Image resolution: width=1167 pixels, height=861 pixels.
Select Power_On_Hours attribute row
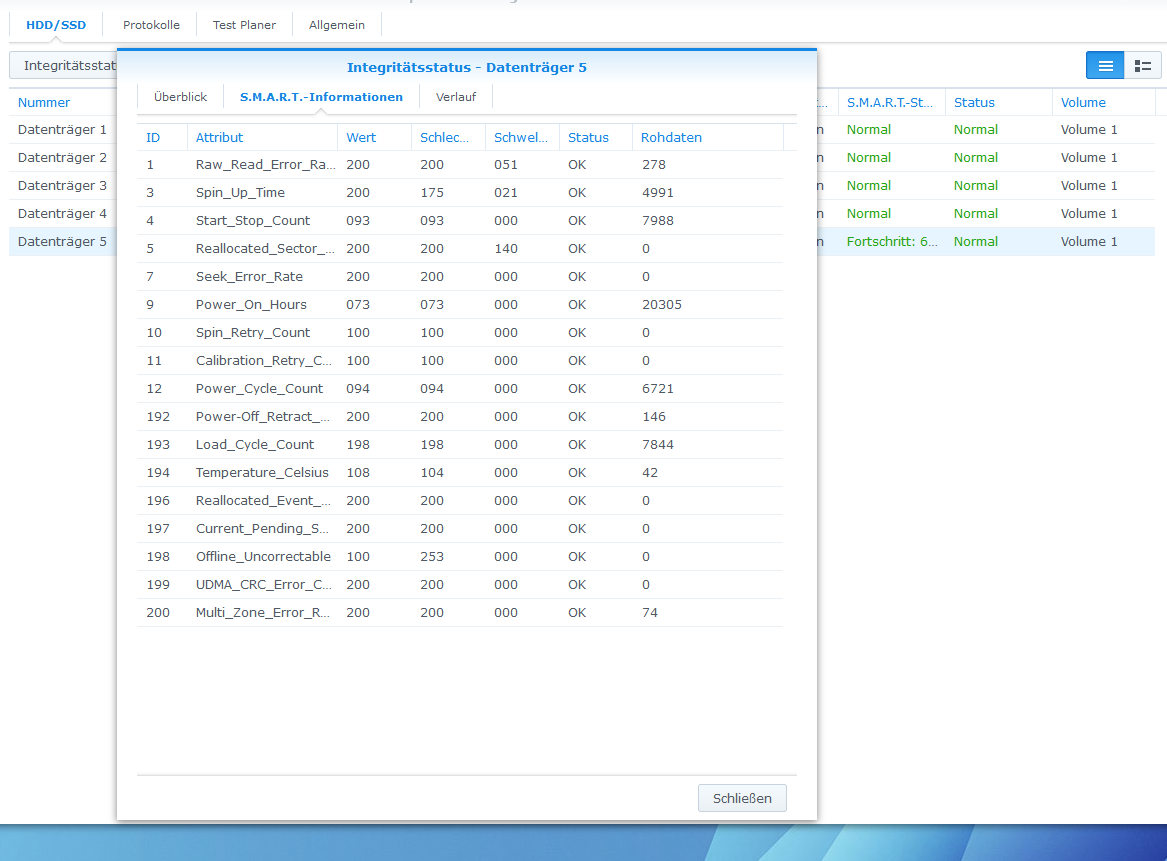[460, 304]
